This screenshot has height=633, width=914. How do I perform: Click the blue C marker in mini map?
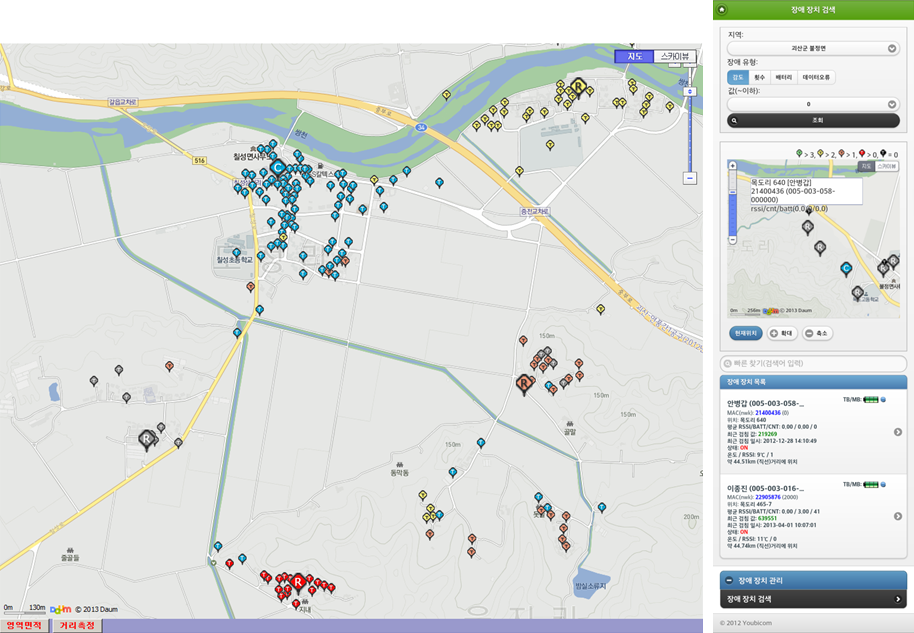click(846, 268)
